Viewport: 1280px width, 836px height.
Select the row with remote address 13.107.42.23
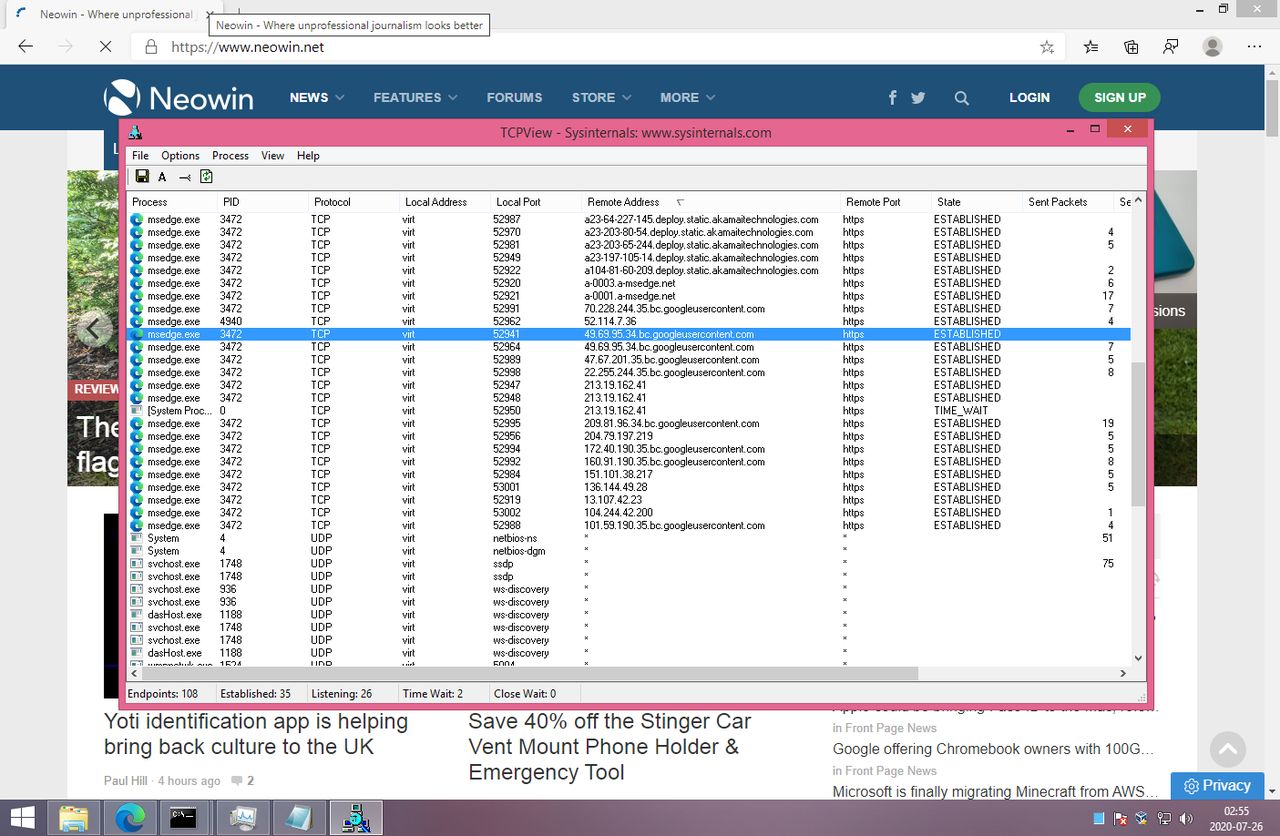pyautogui.click(x=629, y=500)
